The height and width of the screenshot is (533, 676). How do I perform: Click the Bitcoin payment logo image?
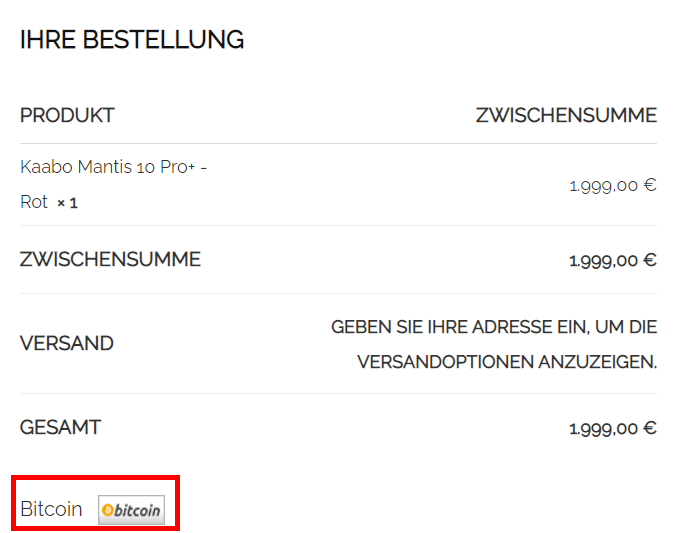pos(131,510)
